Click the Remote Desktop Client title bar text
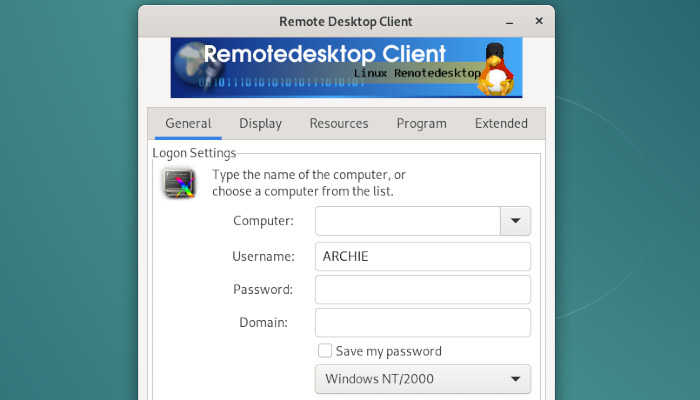This screenshot has height=400, width=700. (x=346, y=21)
